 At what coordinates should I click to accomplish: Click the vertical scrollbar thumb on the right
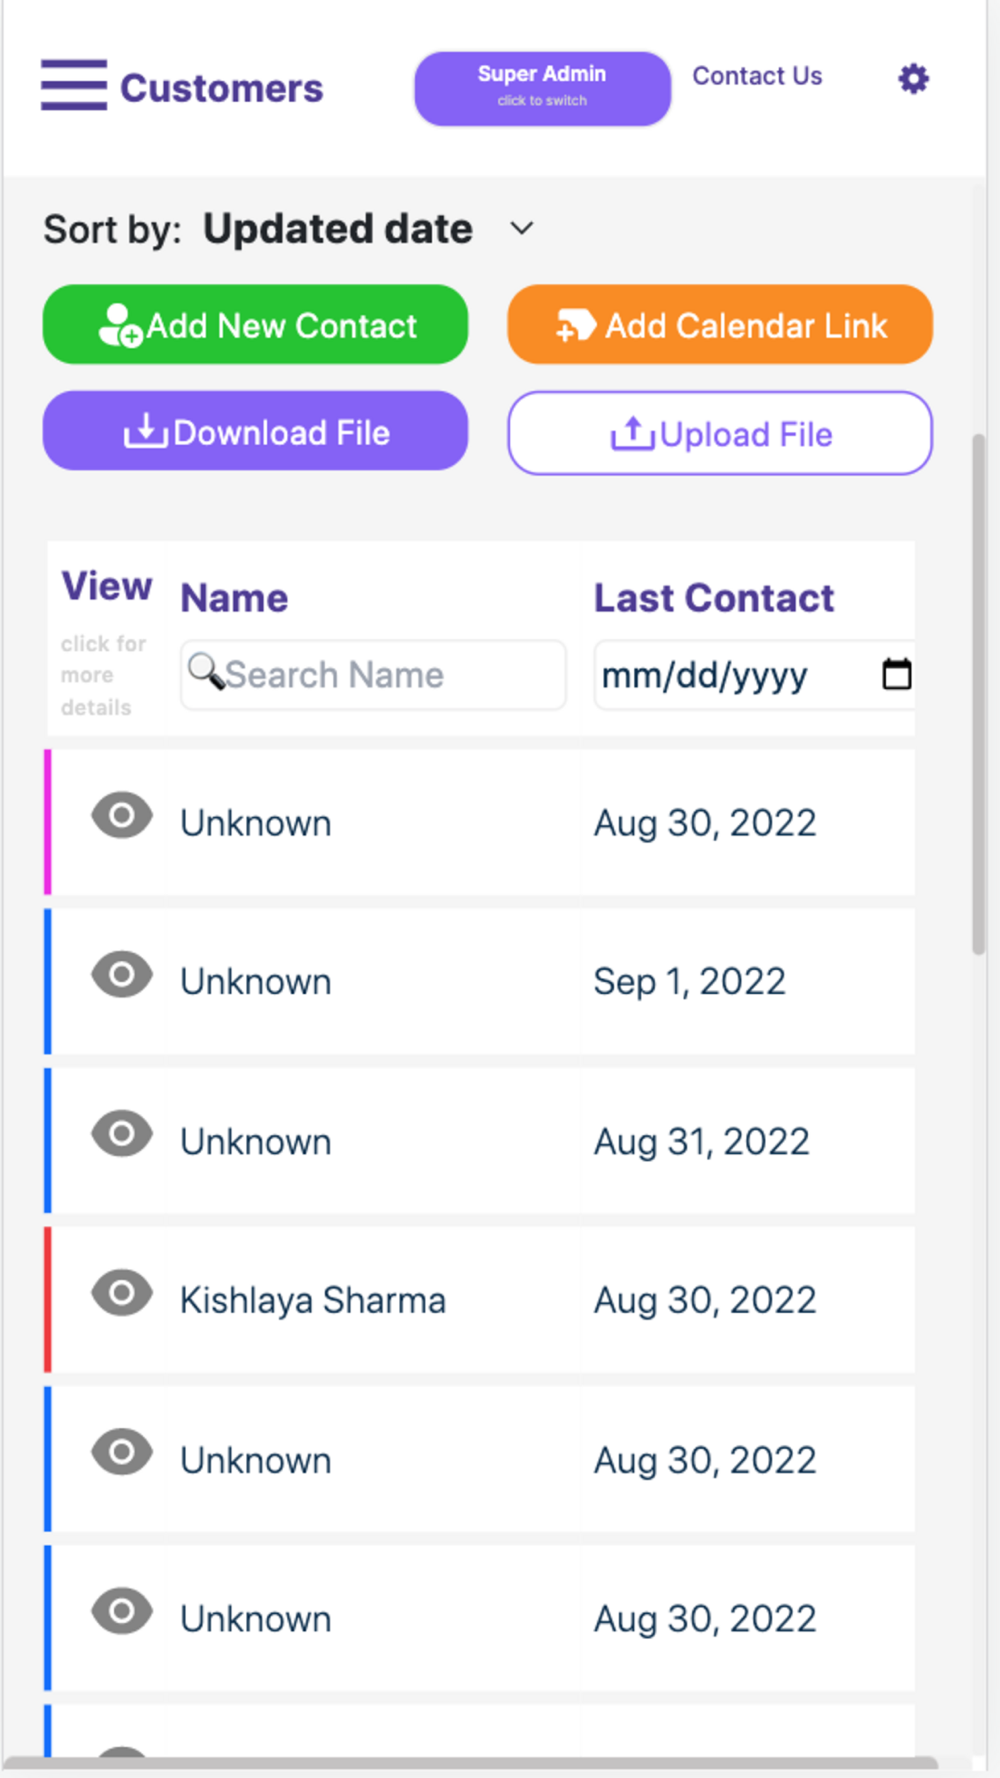(979, 694)
